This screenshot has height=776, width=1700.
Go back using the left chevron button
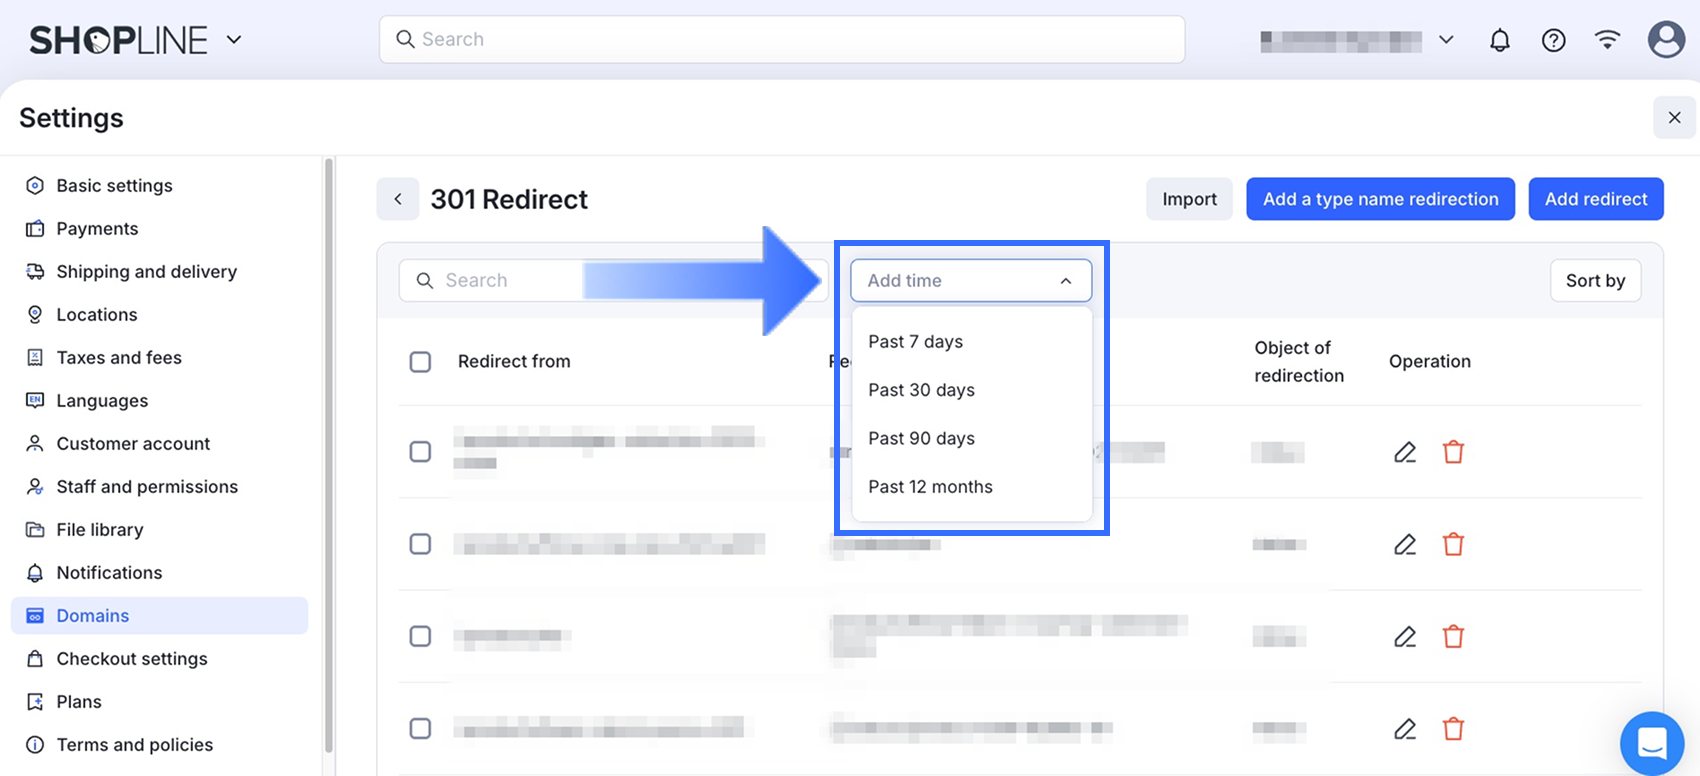click(398, 199)
